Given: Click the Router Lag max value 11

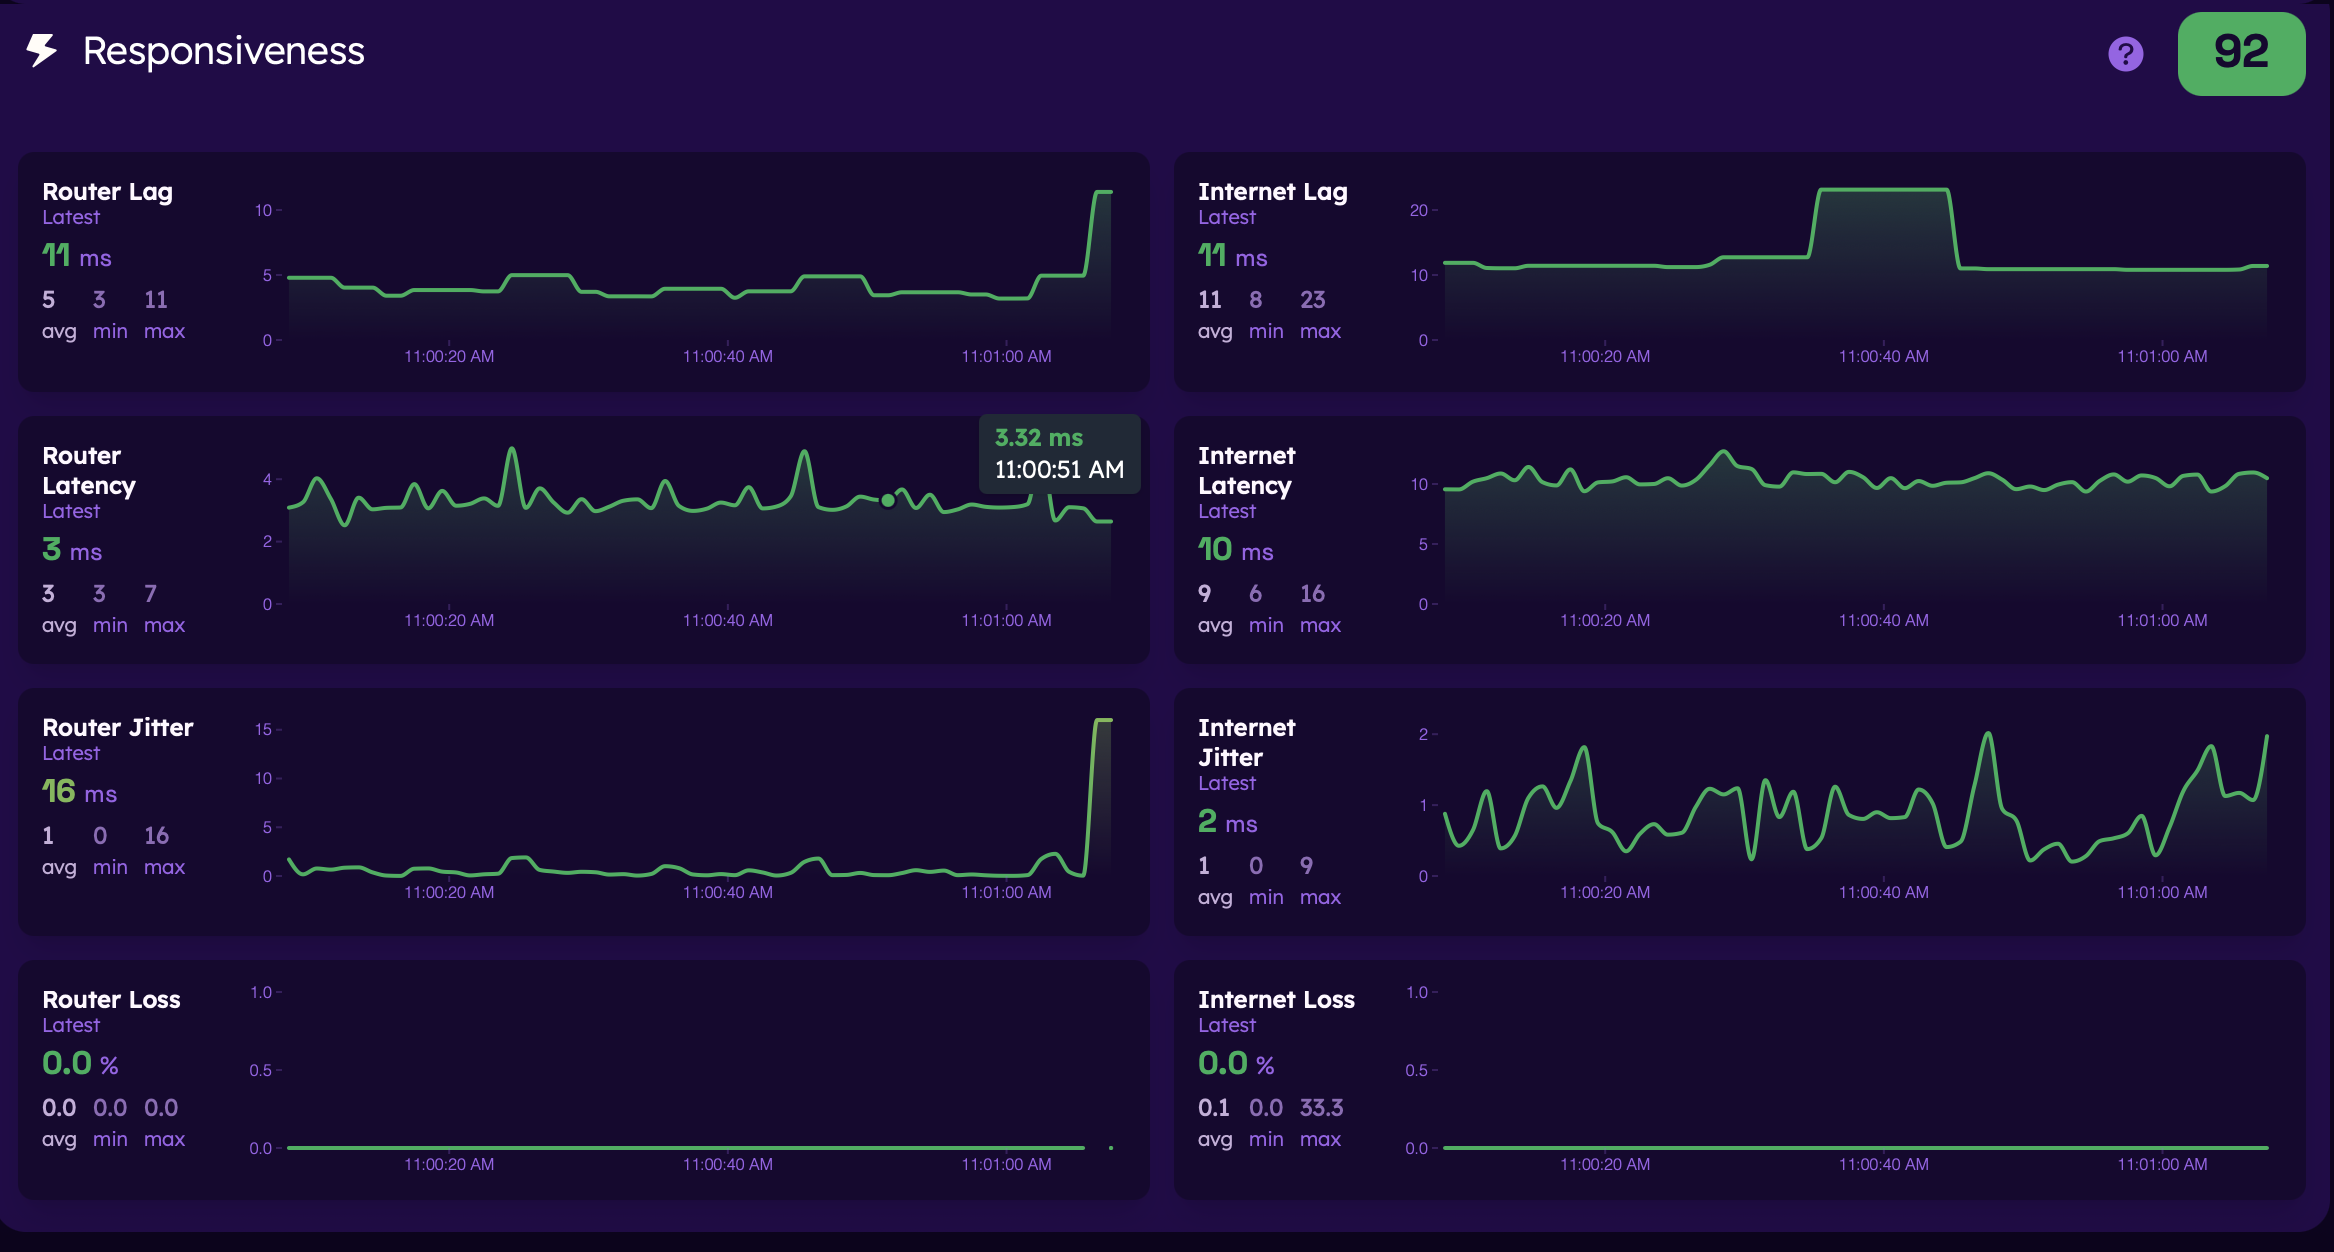Looking at the screenshot, I should click(x=156, y=299).
